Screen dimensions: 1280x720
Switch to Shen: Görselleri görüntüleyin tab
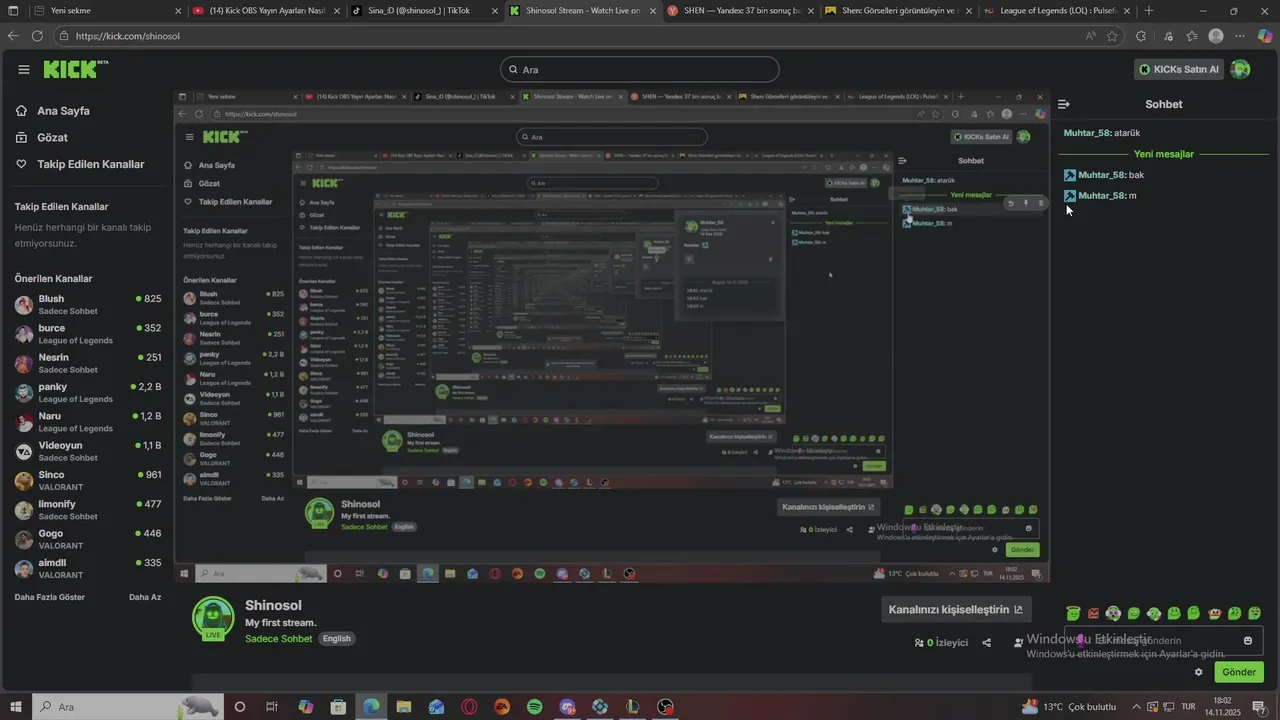click(x=898, y=11)
